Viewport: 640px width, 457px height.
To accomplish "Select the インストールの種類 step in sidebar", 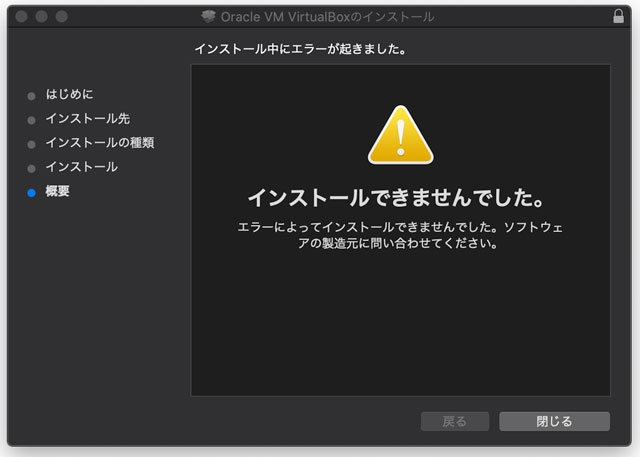I will coord(100,143).
